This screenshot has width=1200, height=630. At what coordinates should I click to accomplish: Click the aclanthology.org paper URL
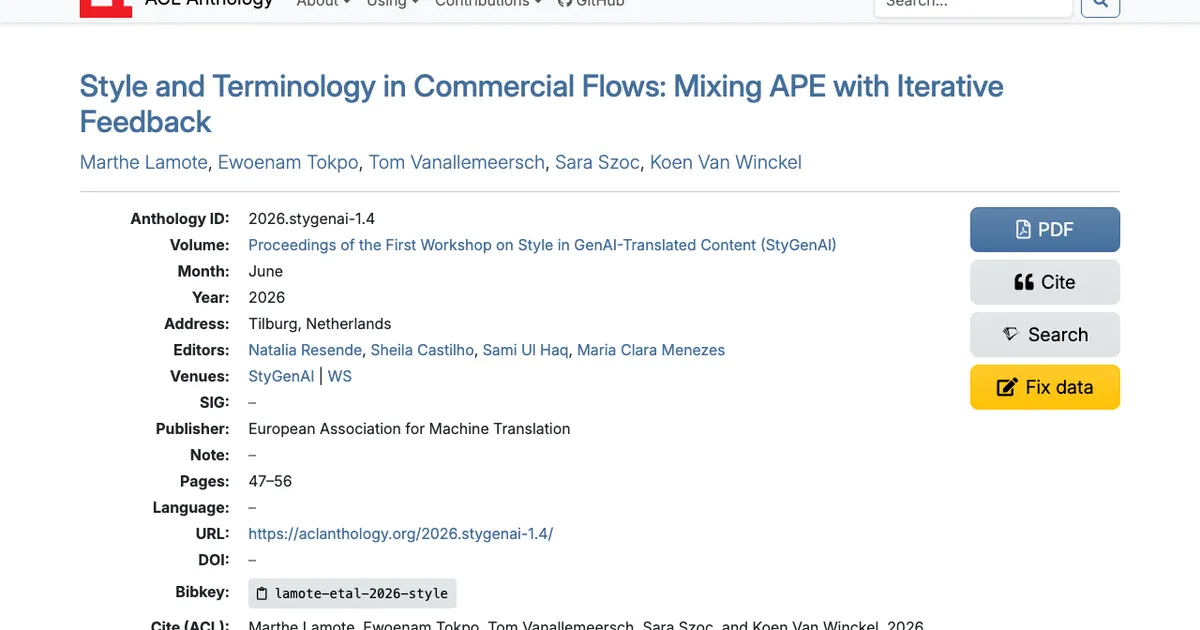tap(400, 534)
